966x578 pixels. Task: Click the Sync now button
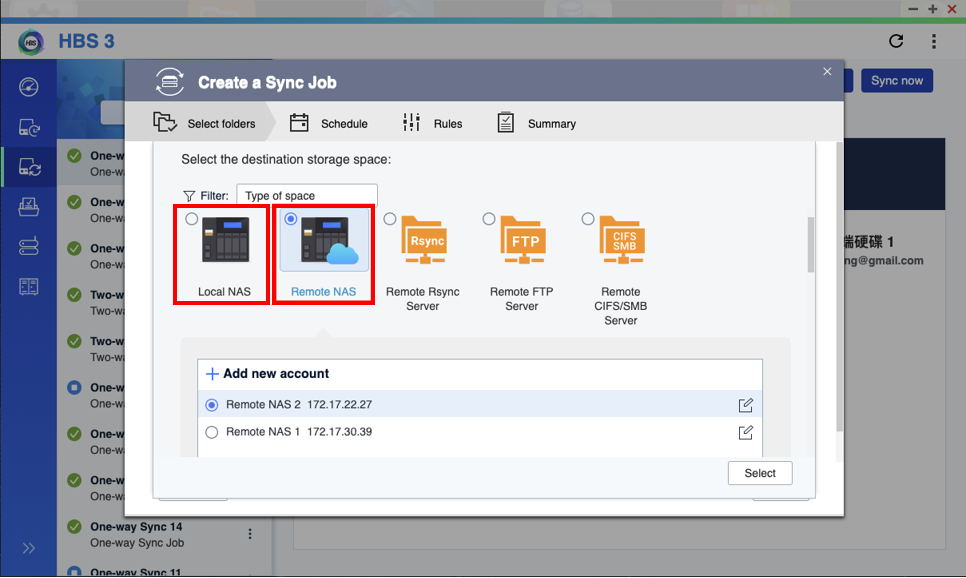pos(897,81)
